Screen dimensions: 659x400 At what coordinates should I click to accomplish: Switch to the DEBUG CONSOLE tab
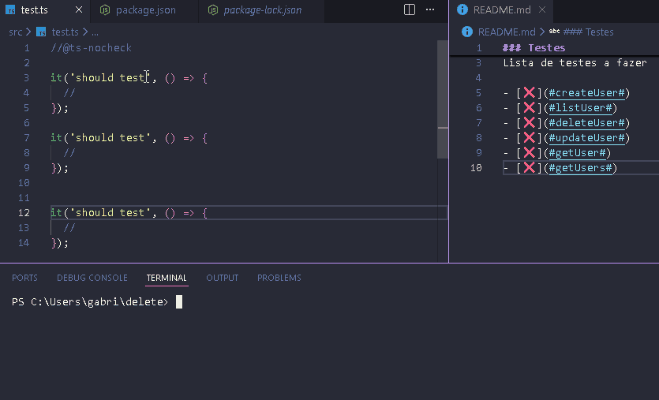click(92, 278)
